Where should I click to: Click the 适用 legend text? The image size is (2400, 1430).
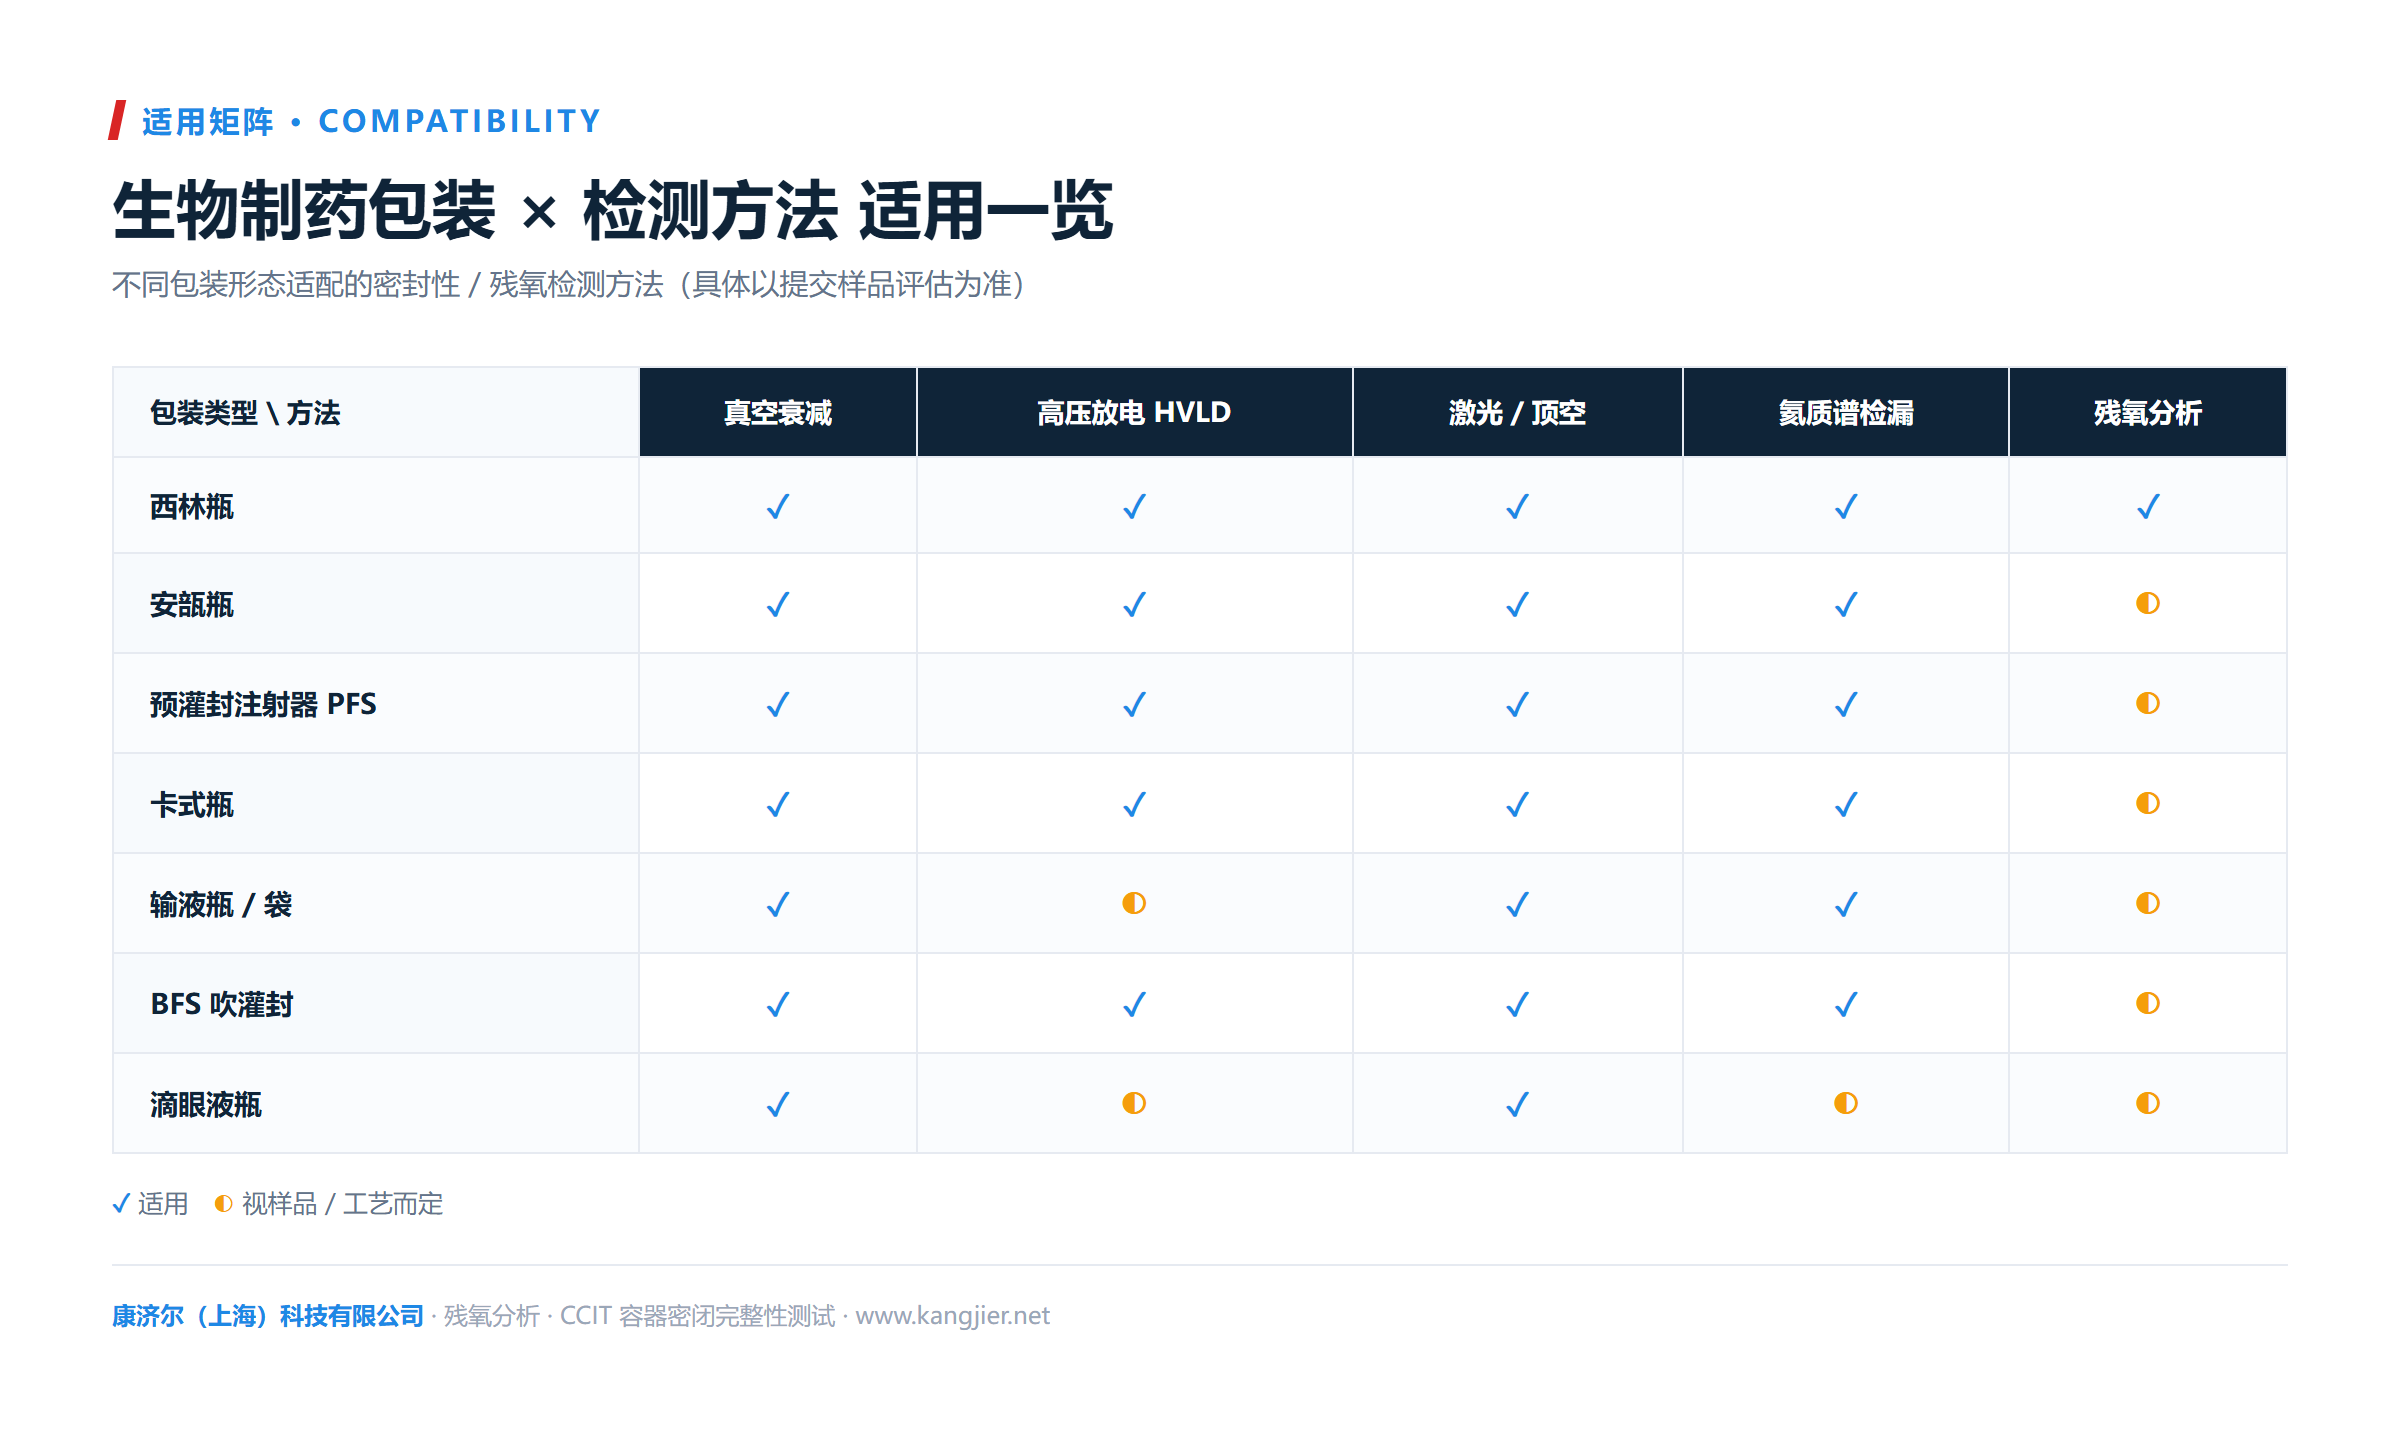click(163, 1203)
